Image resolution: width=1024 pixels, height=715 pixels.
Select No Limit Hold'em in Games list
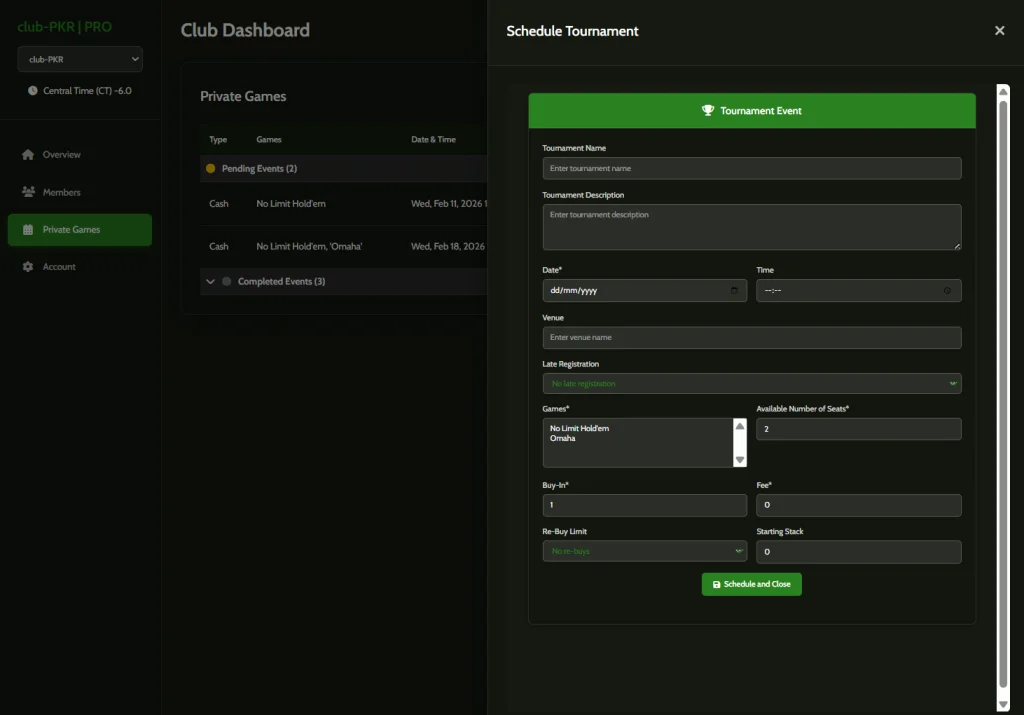coord(579,428)
